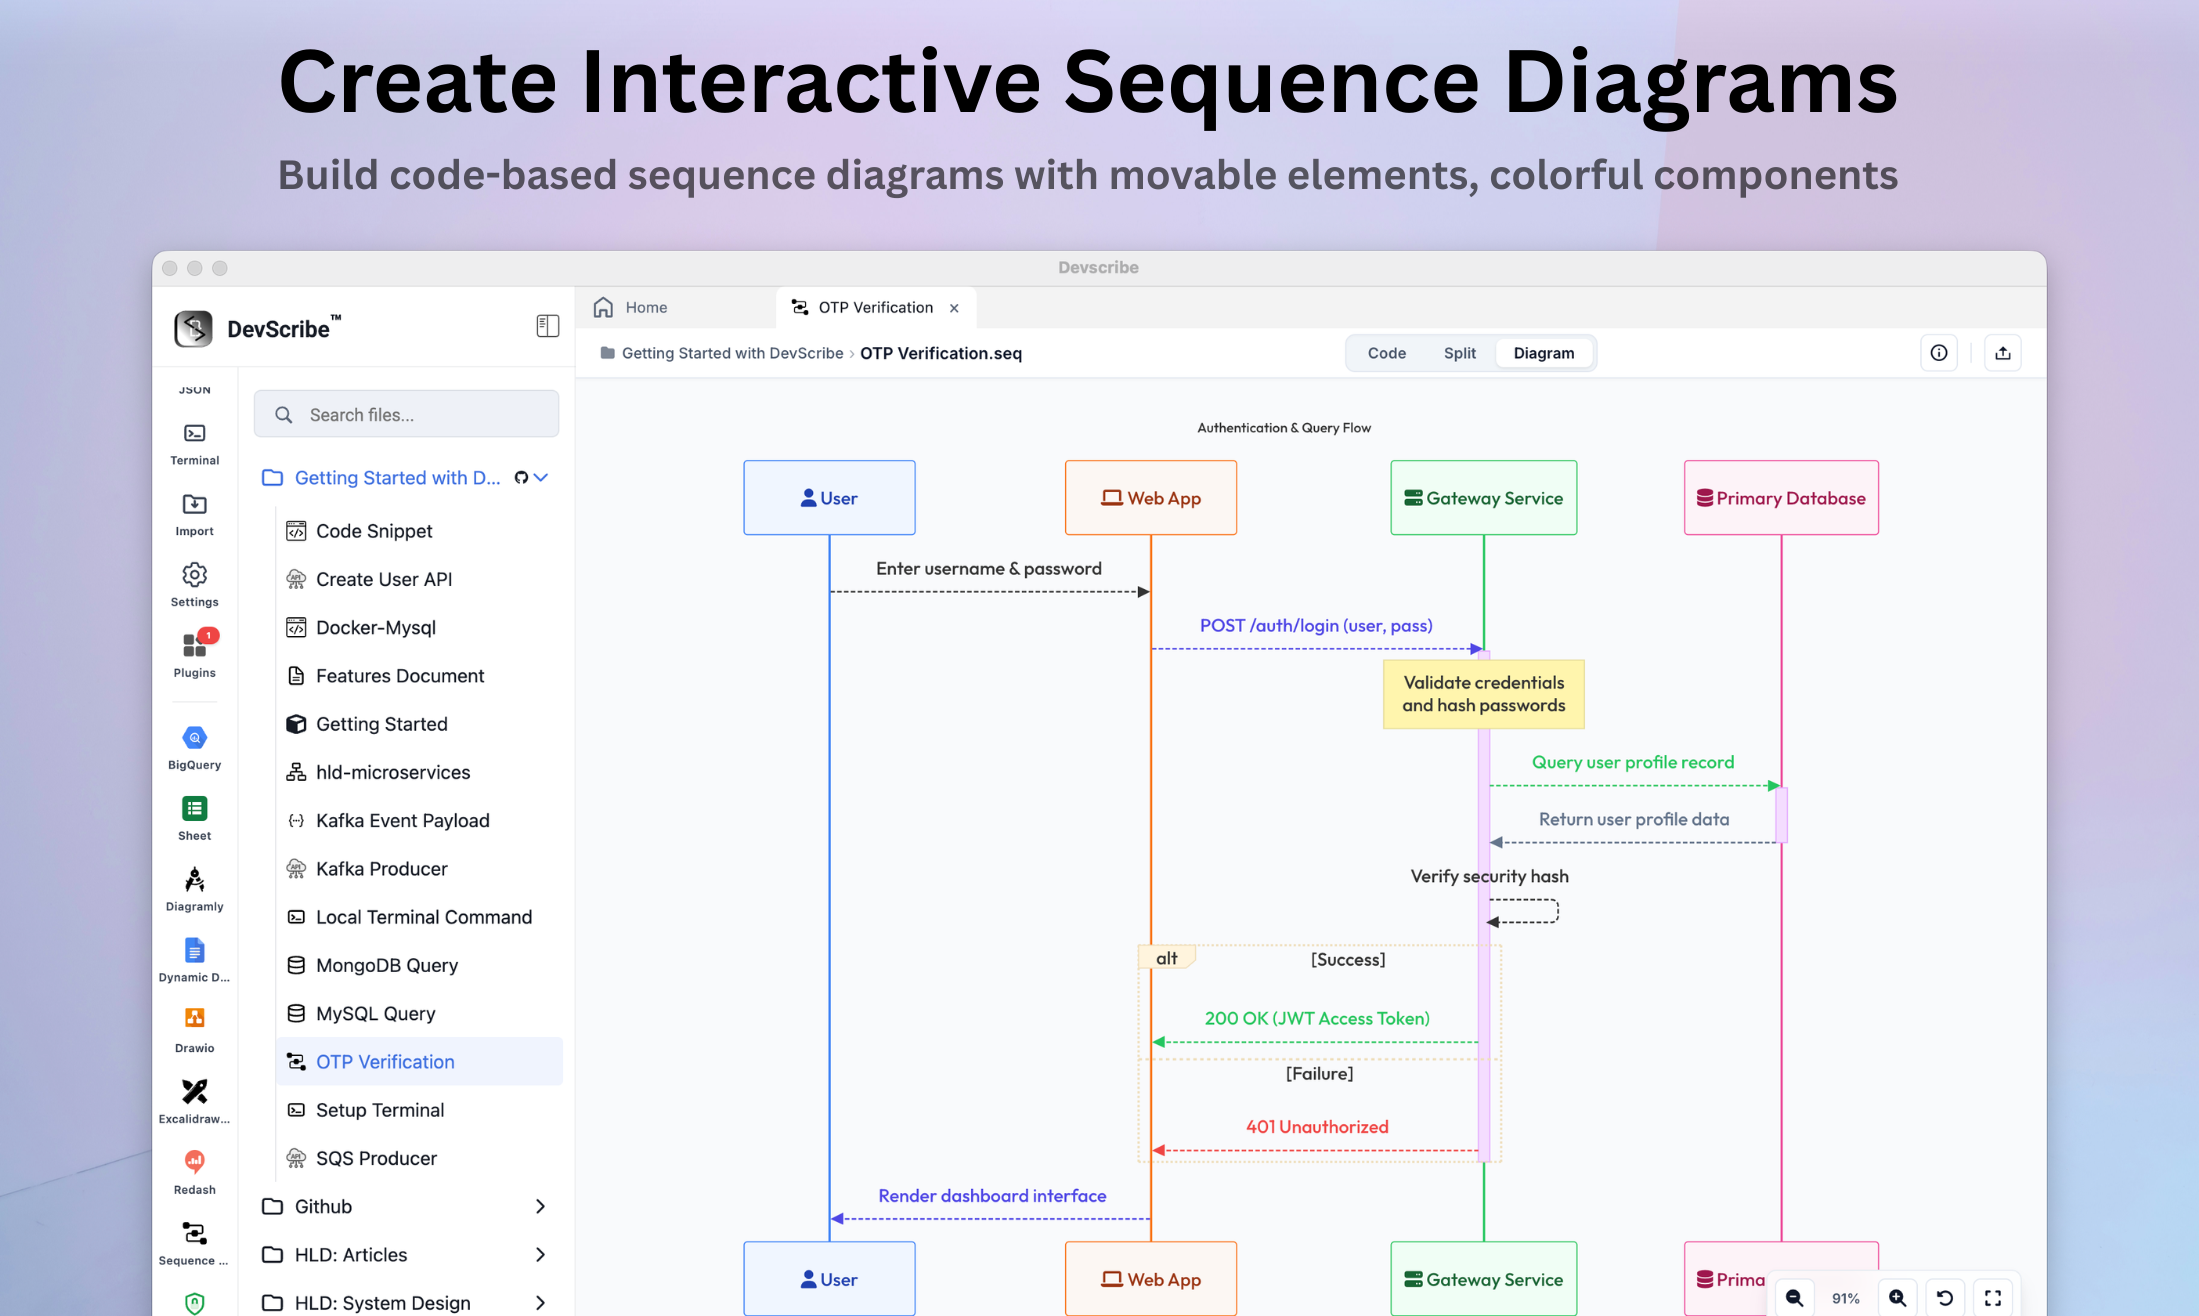Open the Features Document file
The image size is (2199, 1316).
(419, 676)
